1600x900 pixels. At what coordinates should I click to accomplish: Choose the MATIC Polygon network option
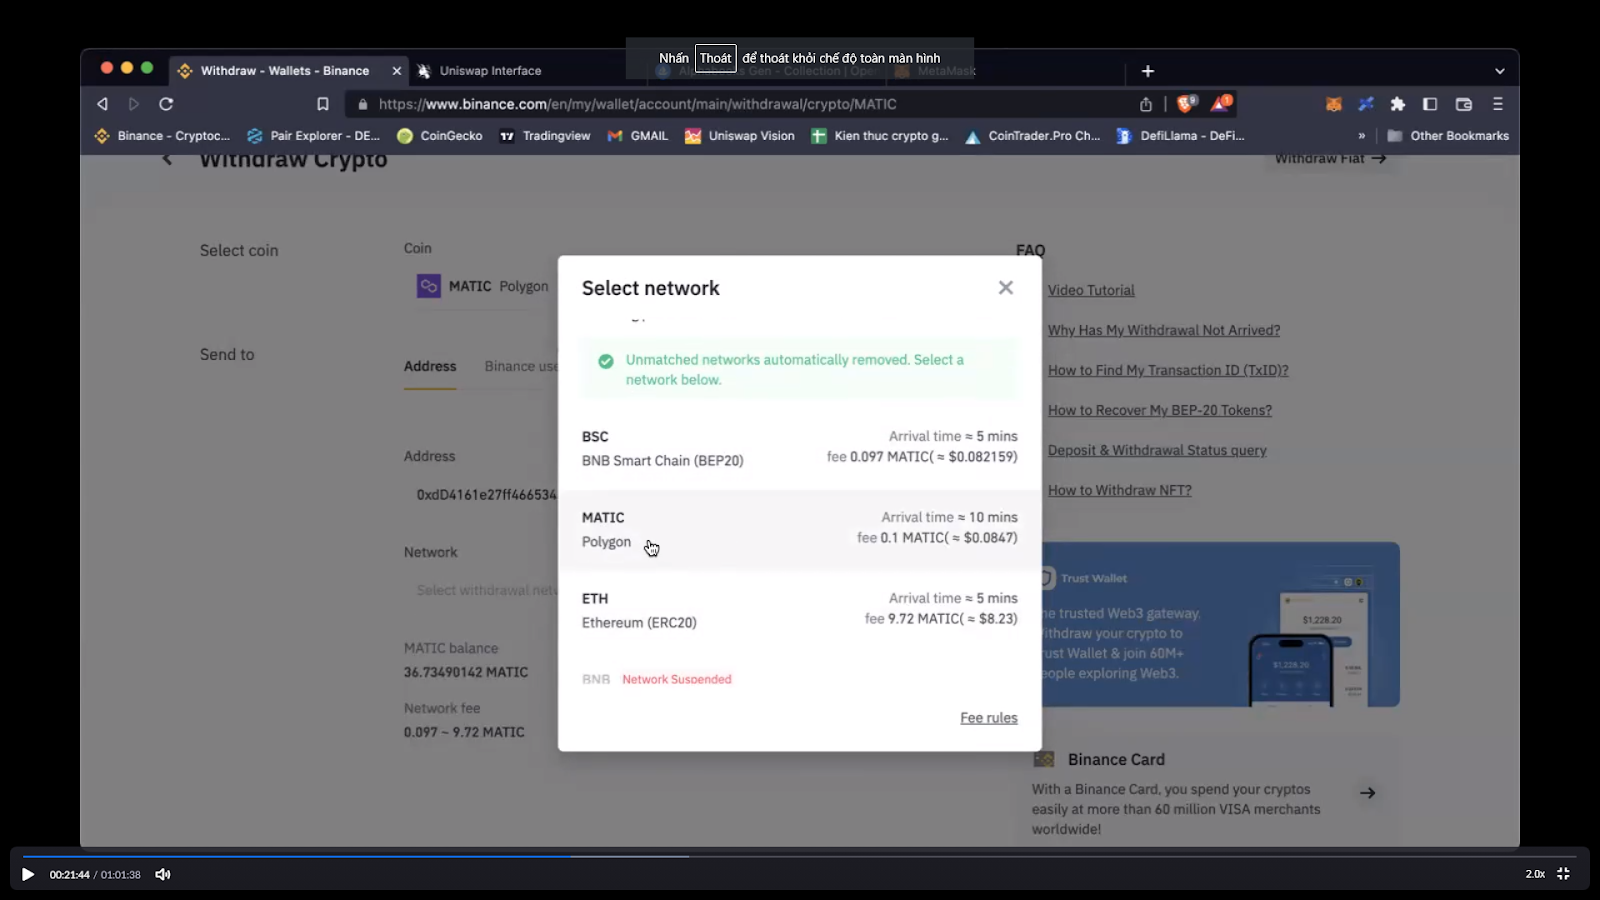799,530
